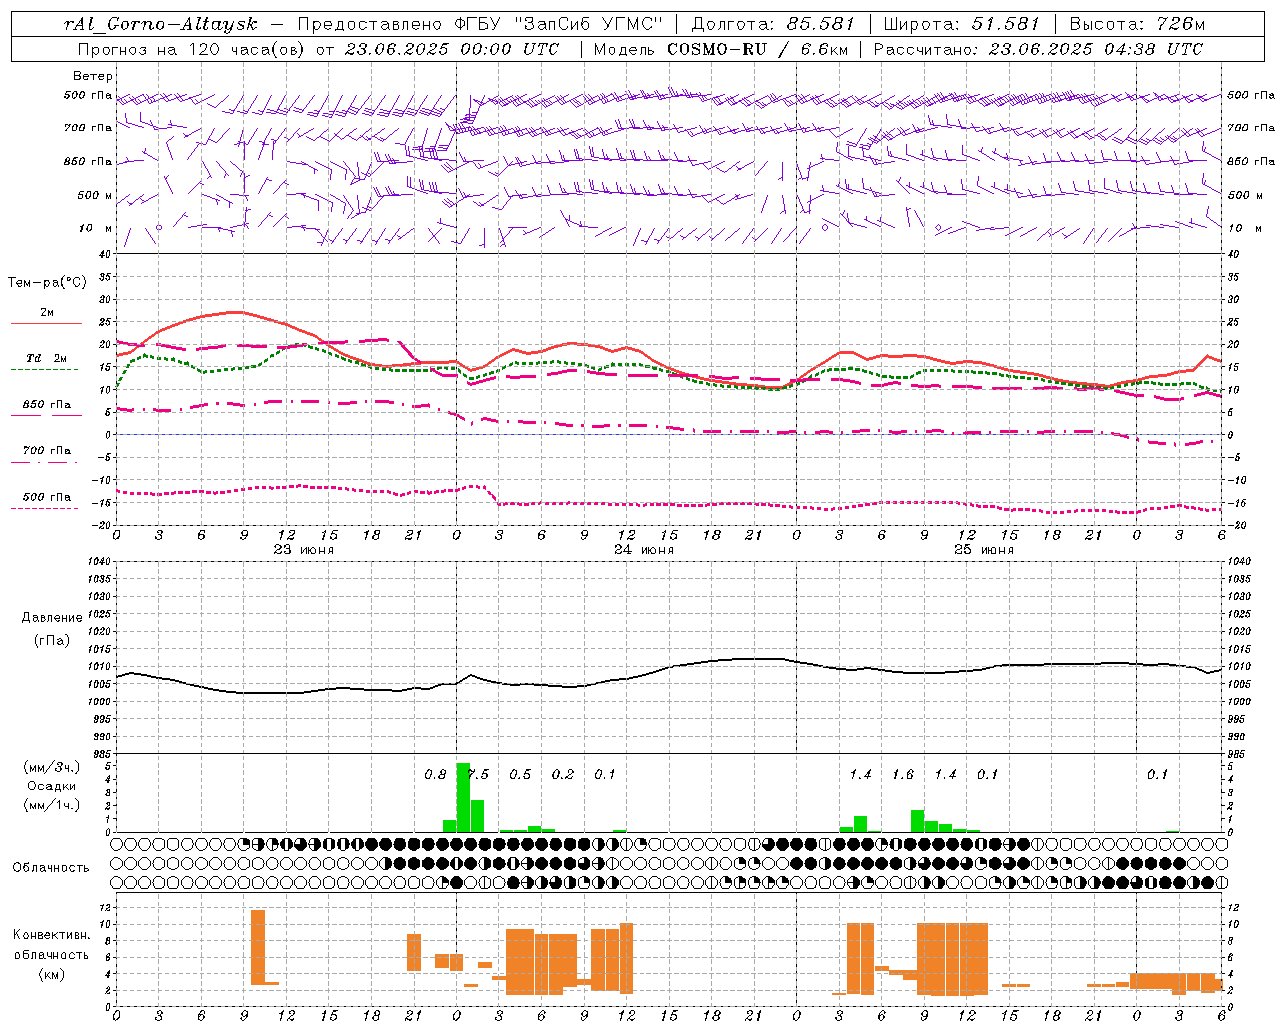This screenshot has height=1024, width=1280.
Task: Select the text Предоставлено ФГБУ "ЗапСиб УГМС"
Action: (x=481, y=23)
